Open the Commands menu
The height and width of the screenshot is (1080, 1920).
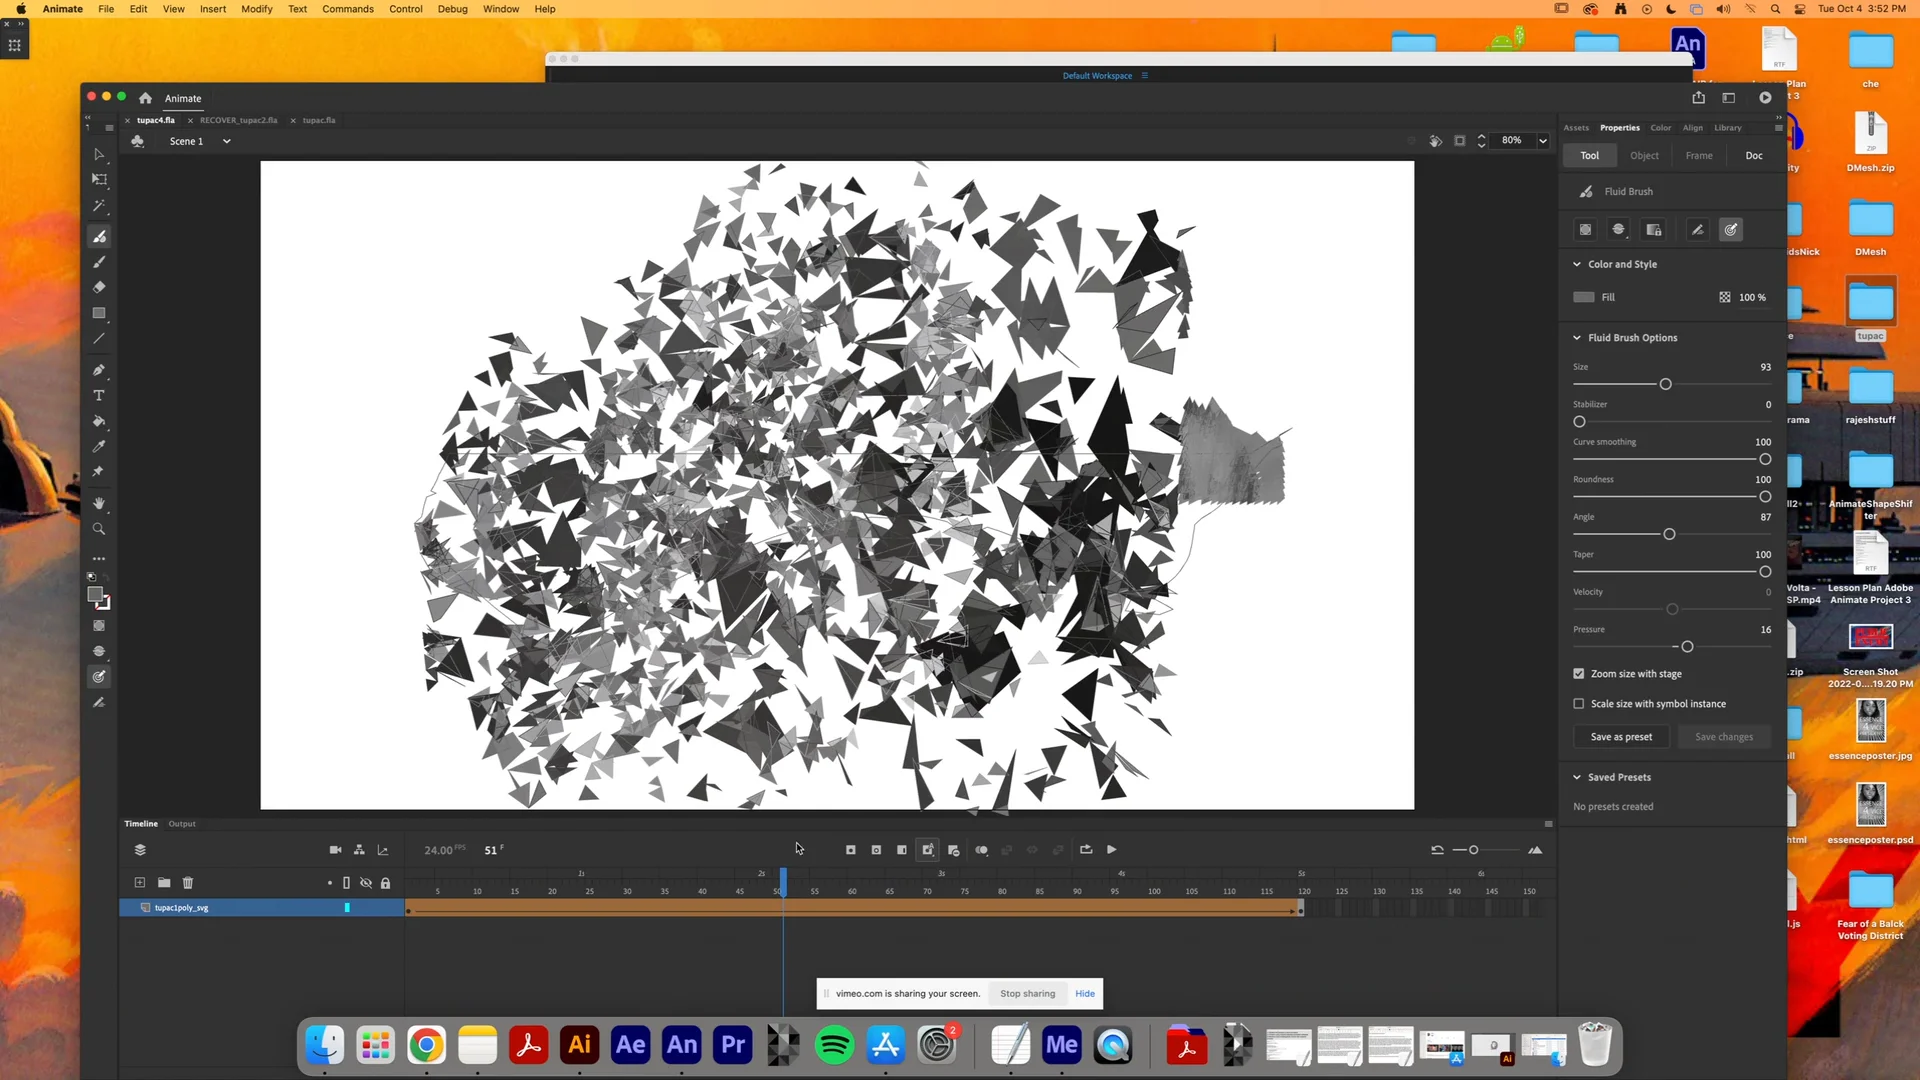point(347,9)
